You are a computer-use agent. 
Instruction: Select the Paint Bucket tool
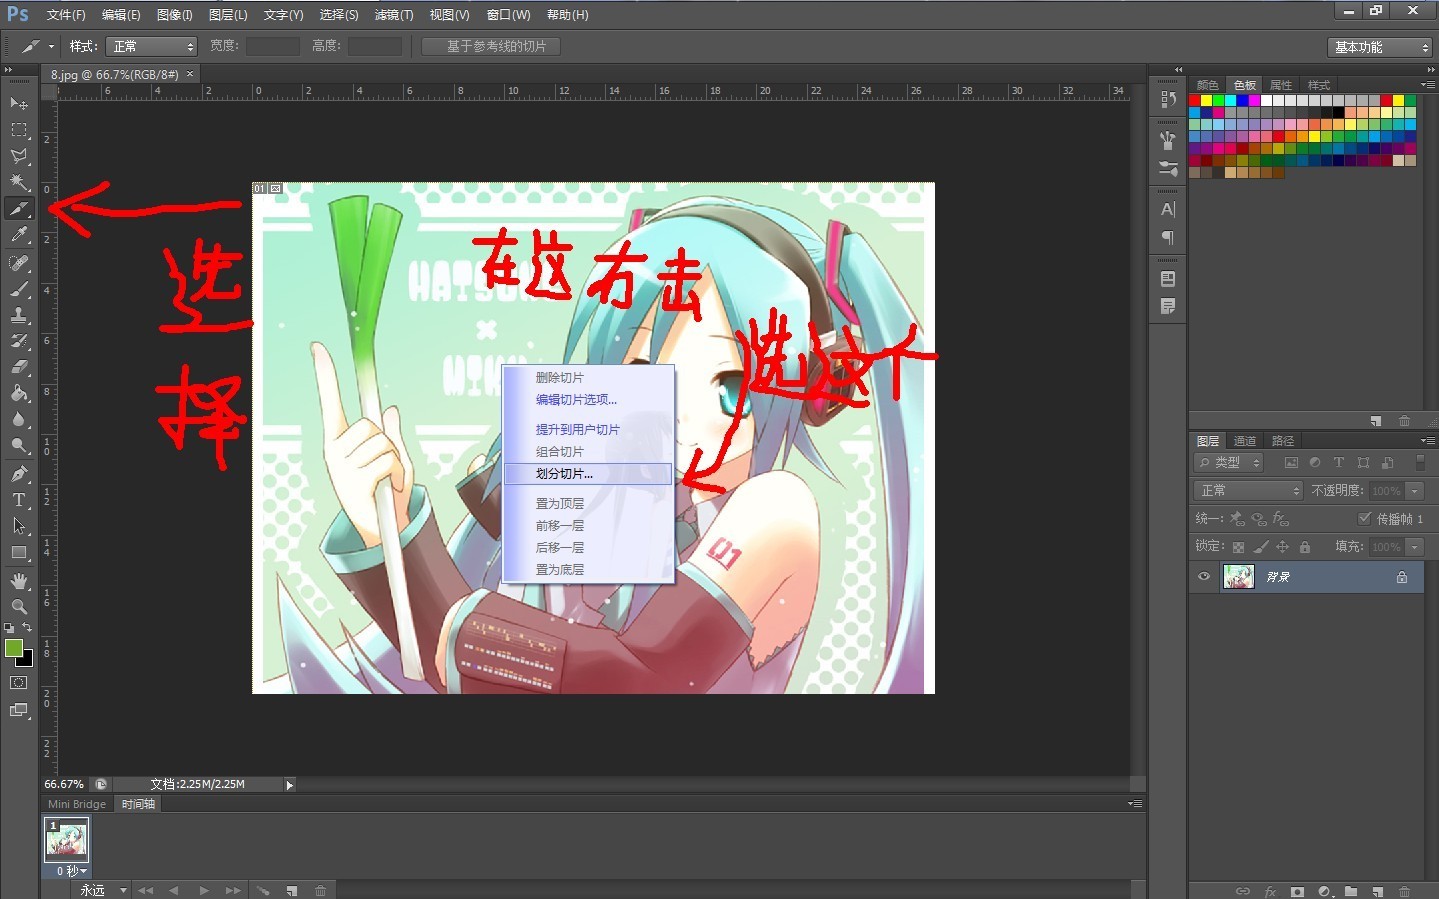point(19,393)
